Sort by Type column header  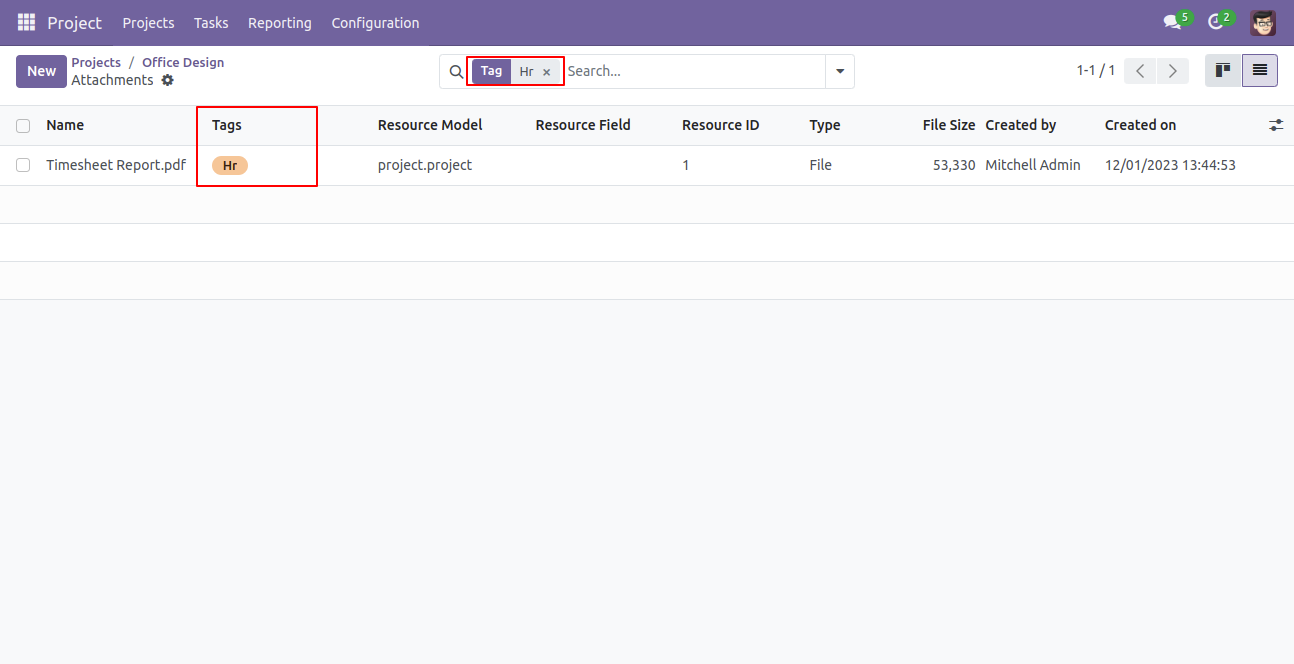[825, 125]
